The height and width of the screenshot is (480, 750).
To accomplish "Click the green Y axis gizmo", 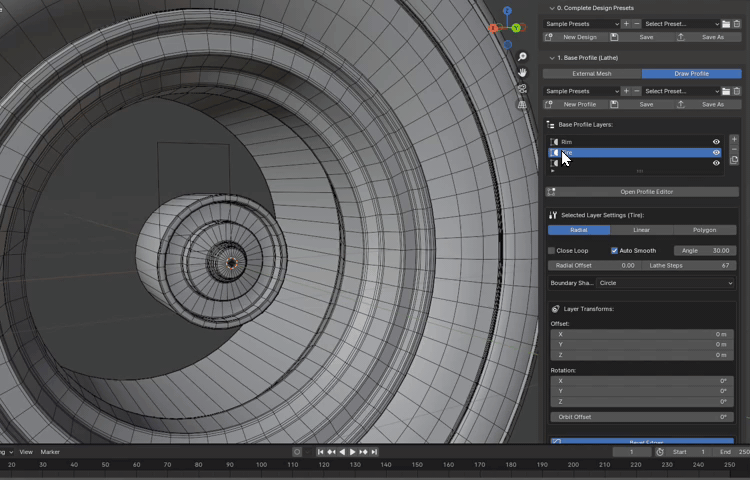I will (x=516, y=28).
